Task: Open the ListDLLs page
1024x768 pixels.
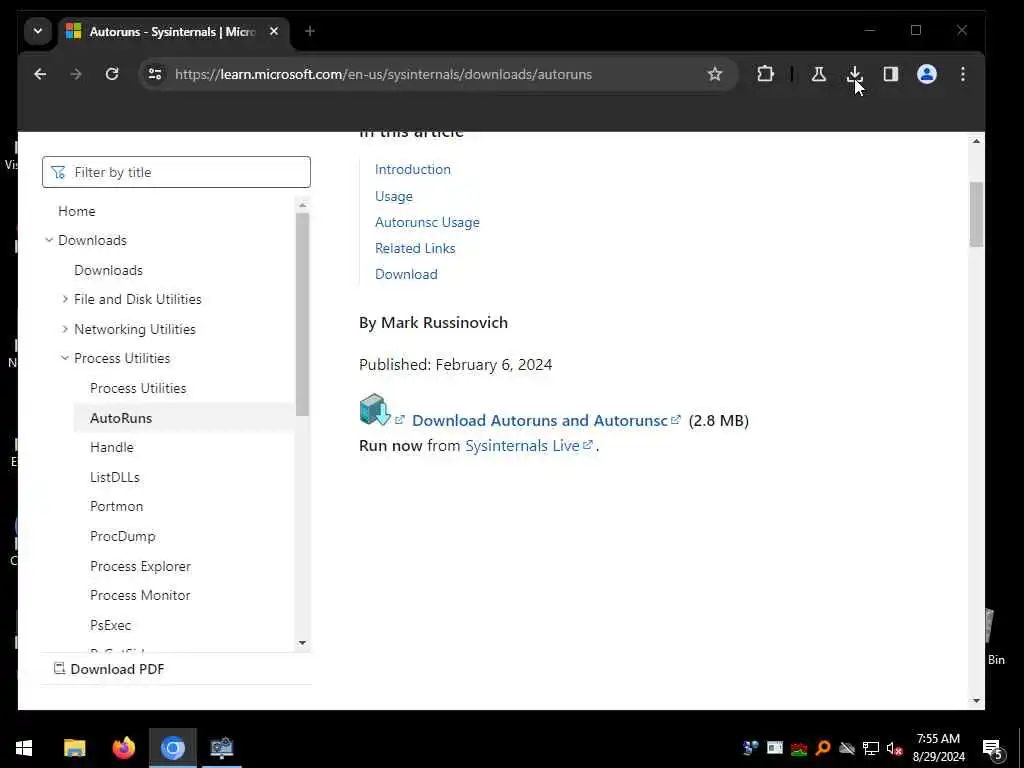Action: click(x=115, y=477)
